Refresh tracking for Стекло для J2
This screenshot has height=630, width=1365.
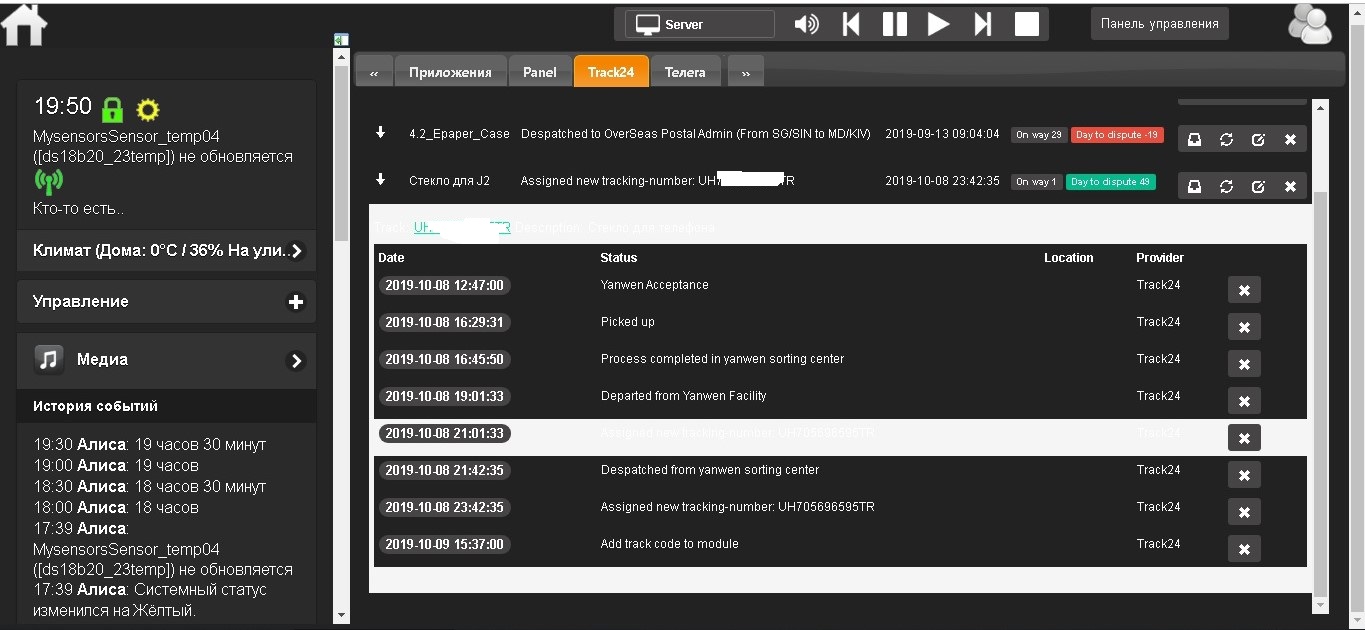1226,186
